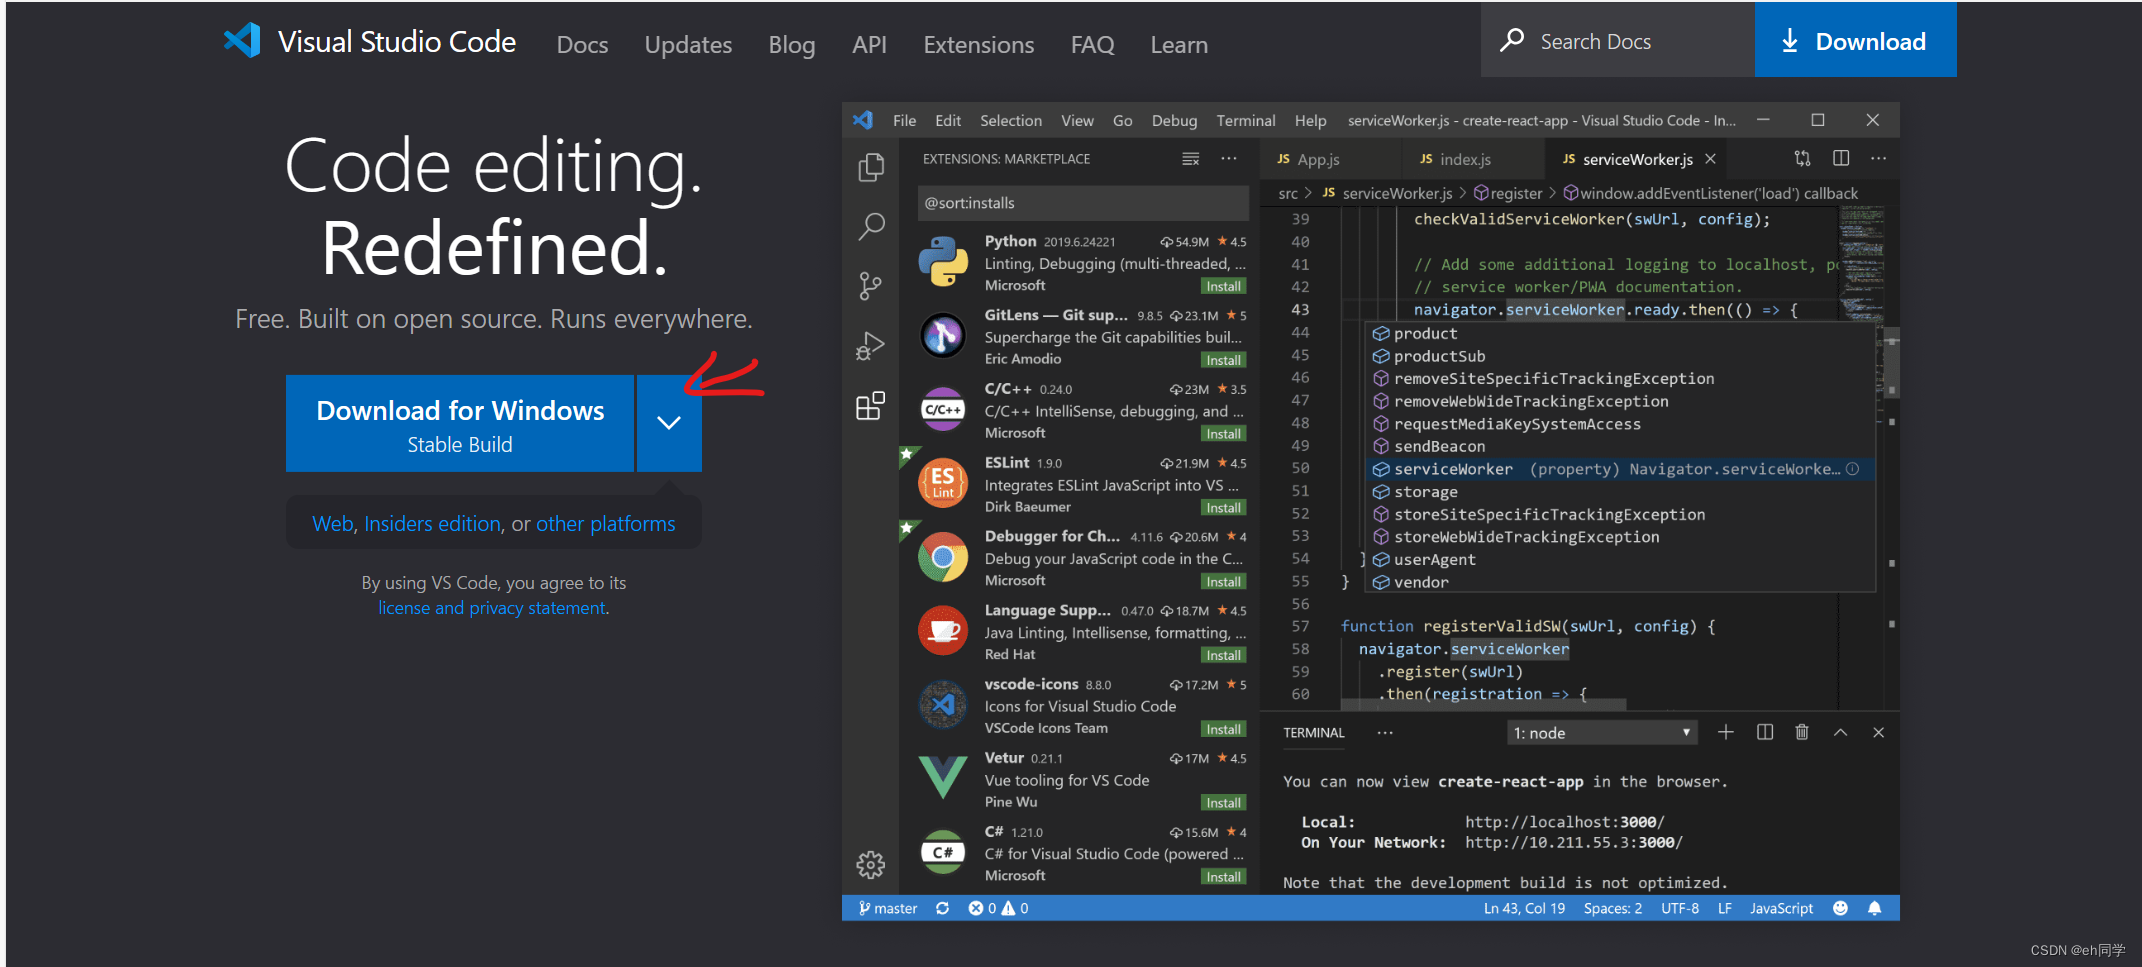Click the search magnifier icon in header
This screenshot has width=2142, height=967.
(1512, 40)
